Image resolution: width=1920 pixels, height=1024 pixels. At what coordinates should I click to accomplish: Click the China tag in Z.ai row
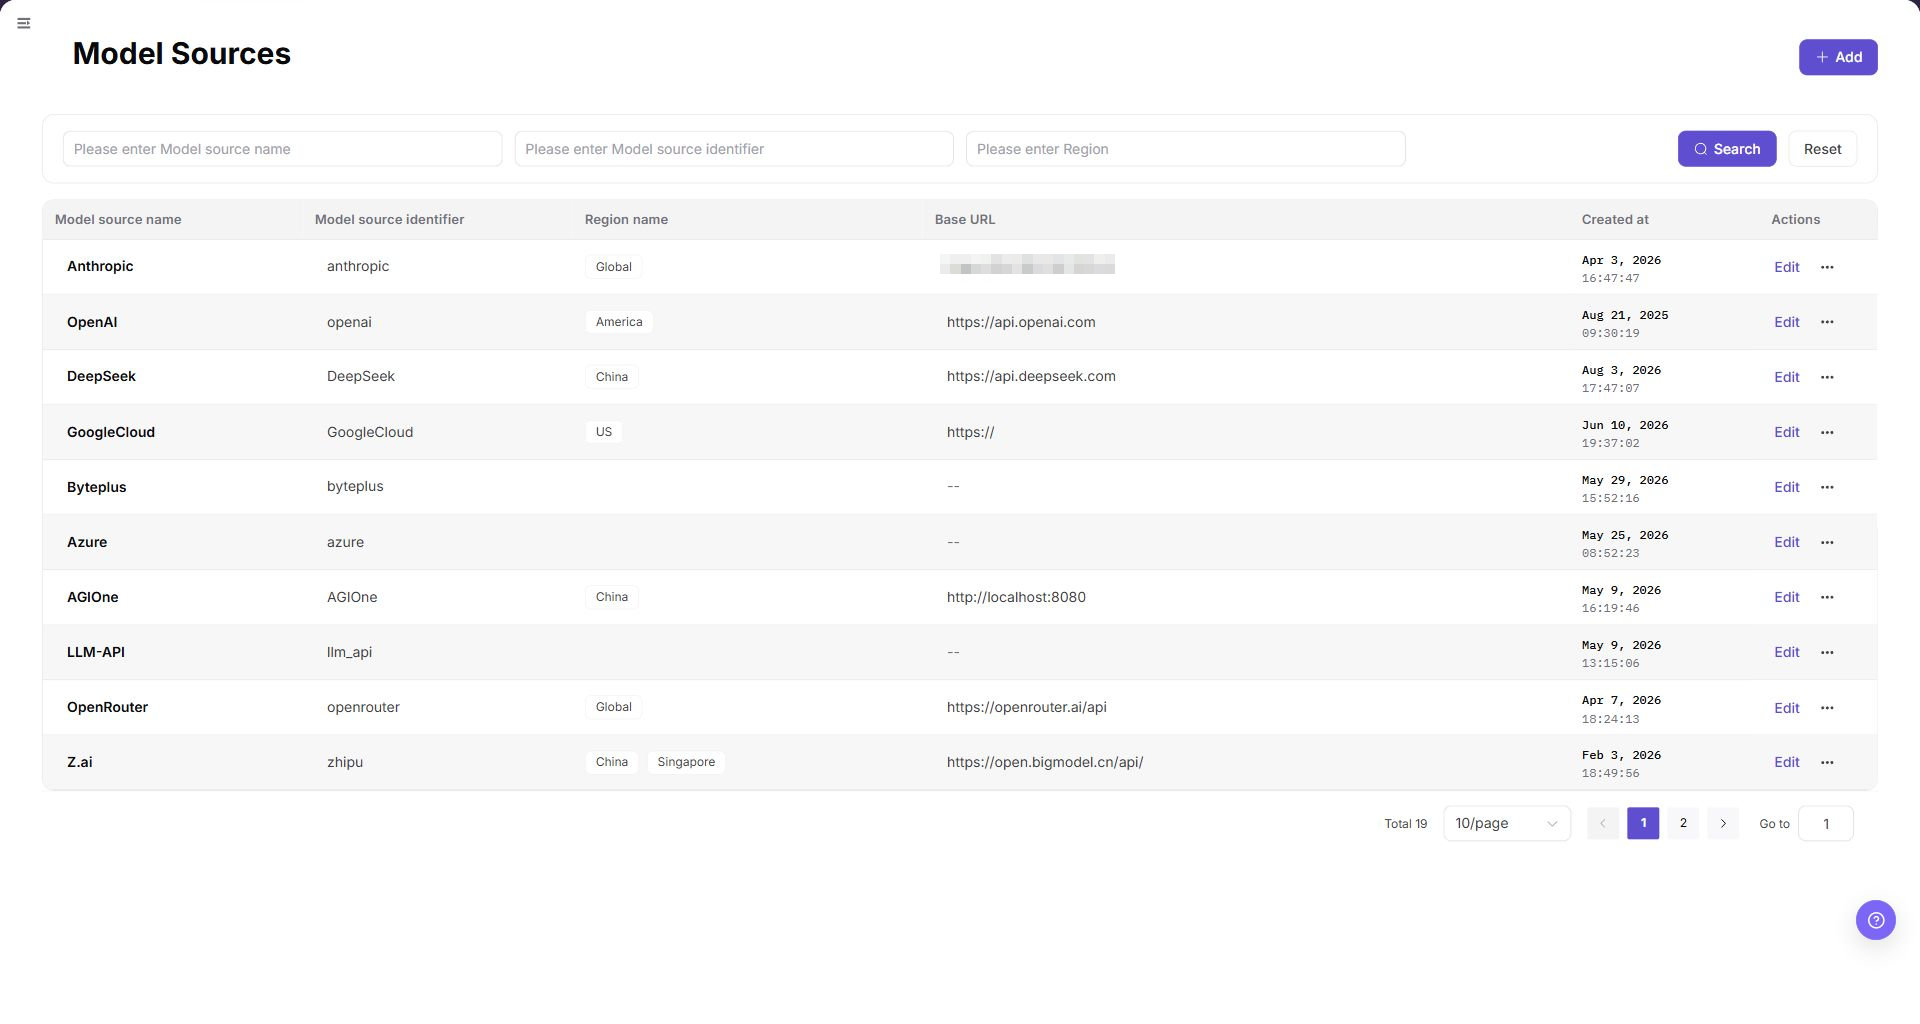pyautogui.click(x=612, y=762)
